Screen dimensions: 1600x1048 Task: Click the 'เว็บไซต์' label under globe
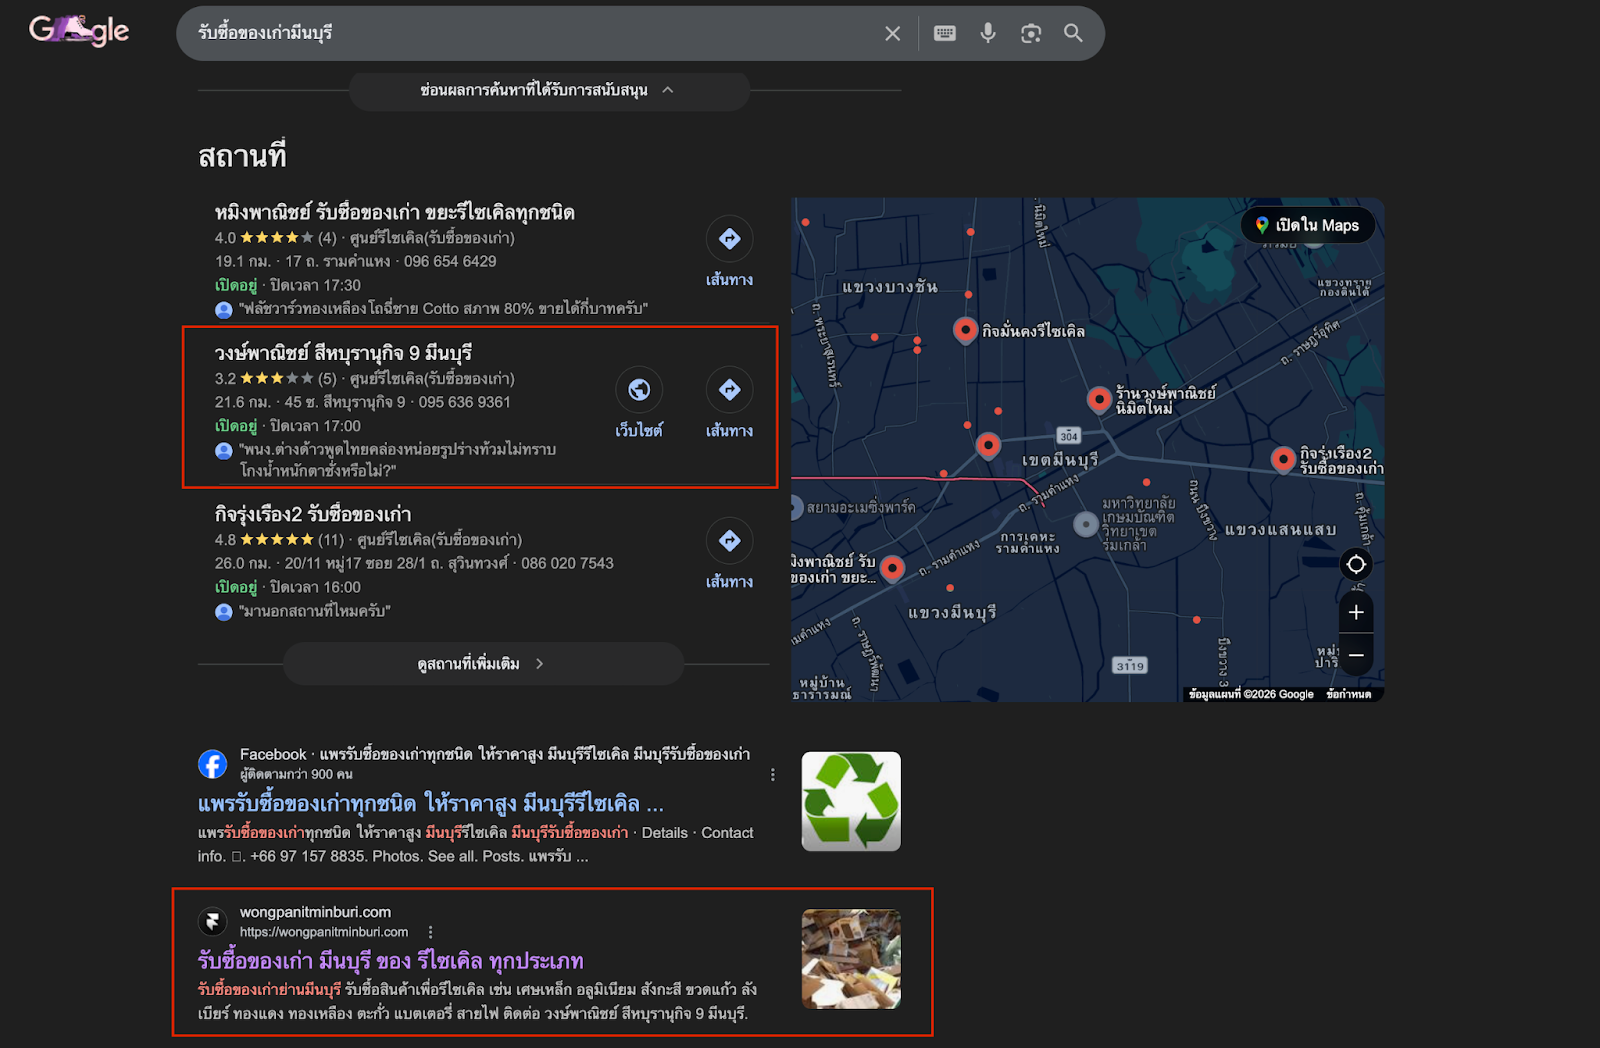(x=639, y=431)
